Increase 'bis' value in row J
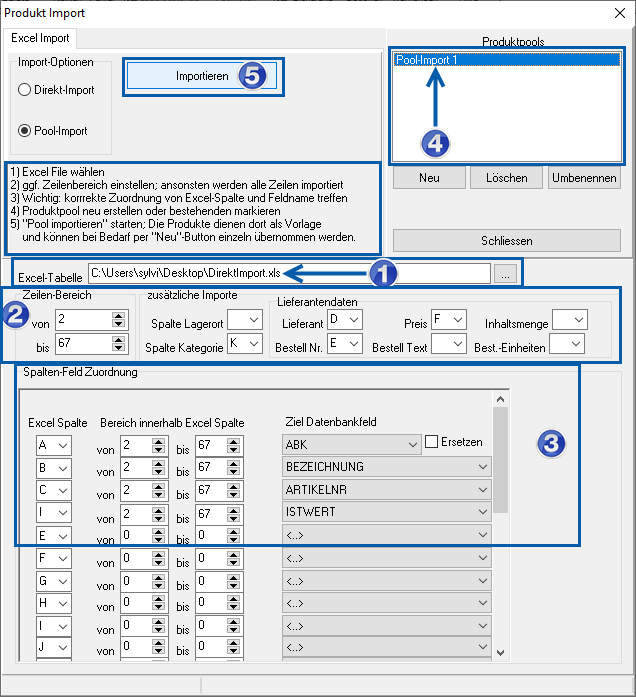Image resolution: width=636 pixels, height=697 pixels. point(234,642)
